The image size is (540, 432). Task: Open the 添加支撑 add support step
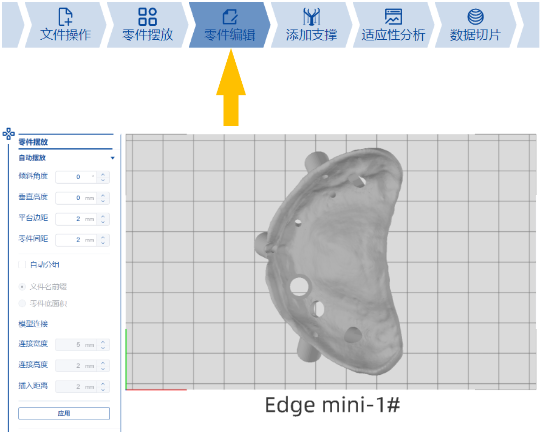coord(311,25)
